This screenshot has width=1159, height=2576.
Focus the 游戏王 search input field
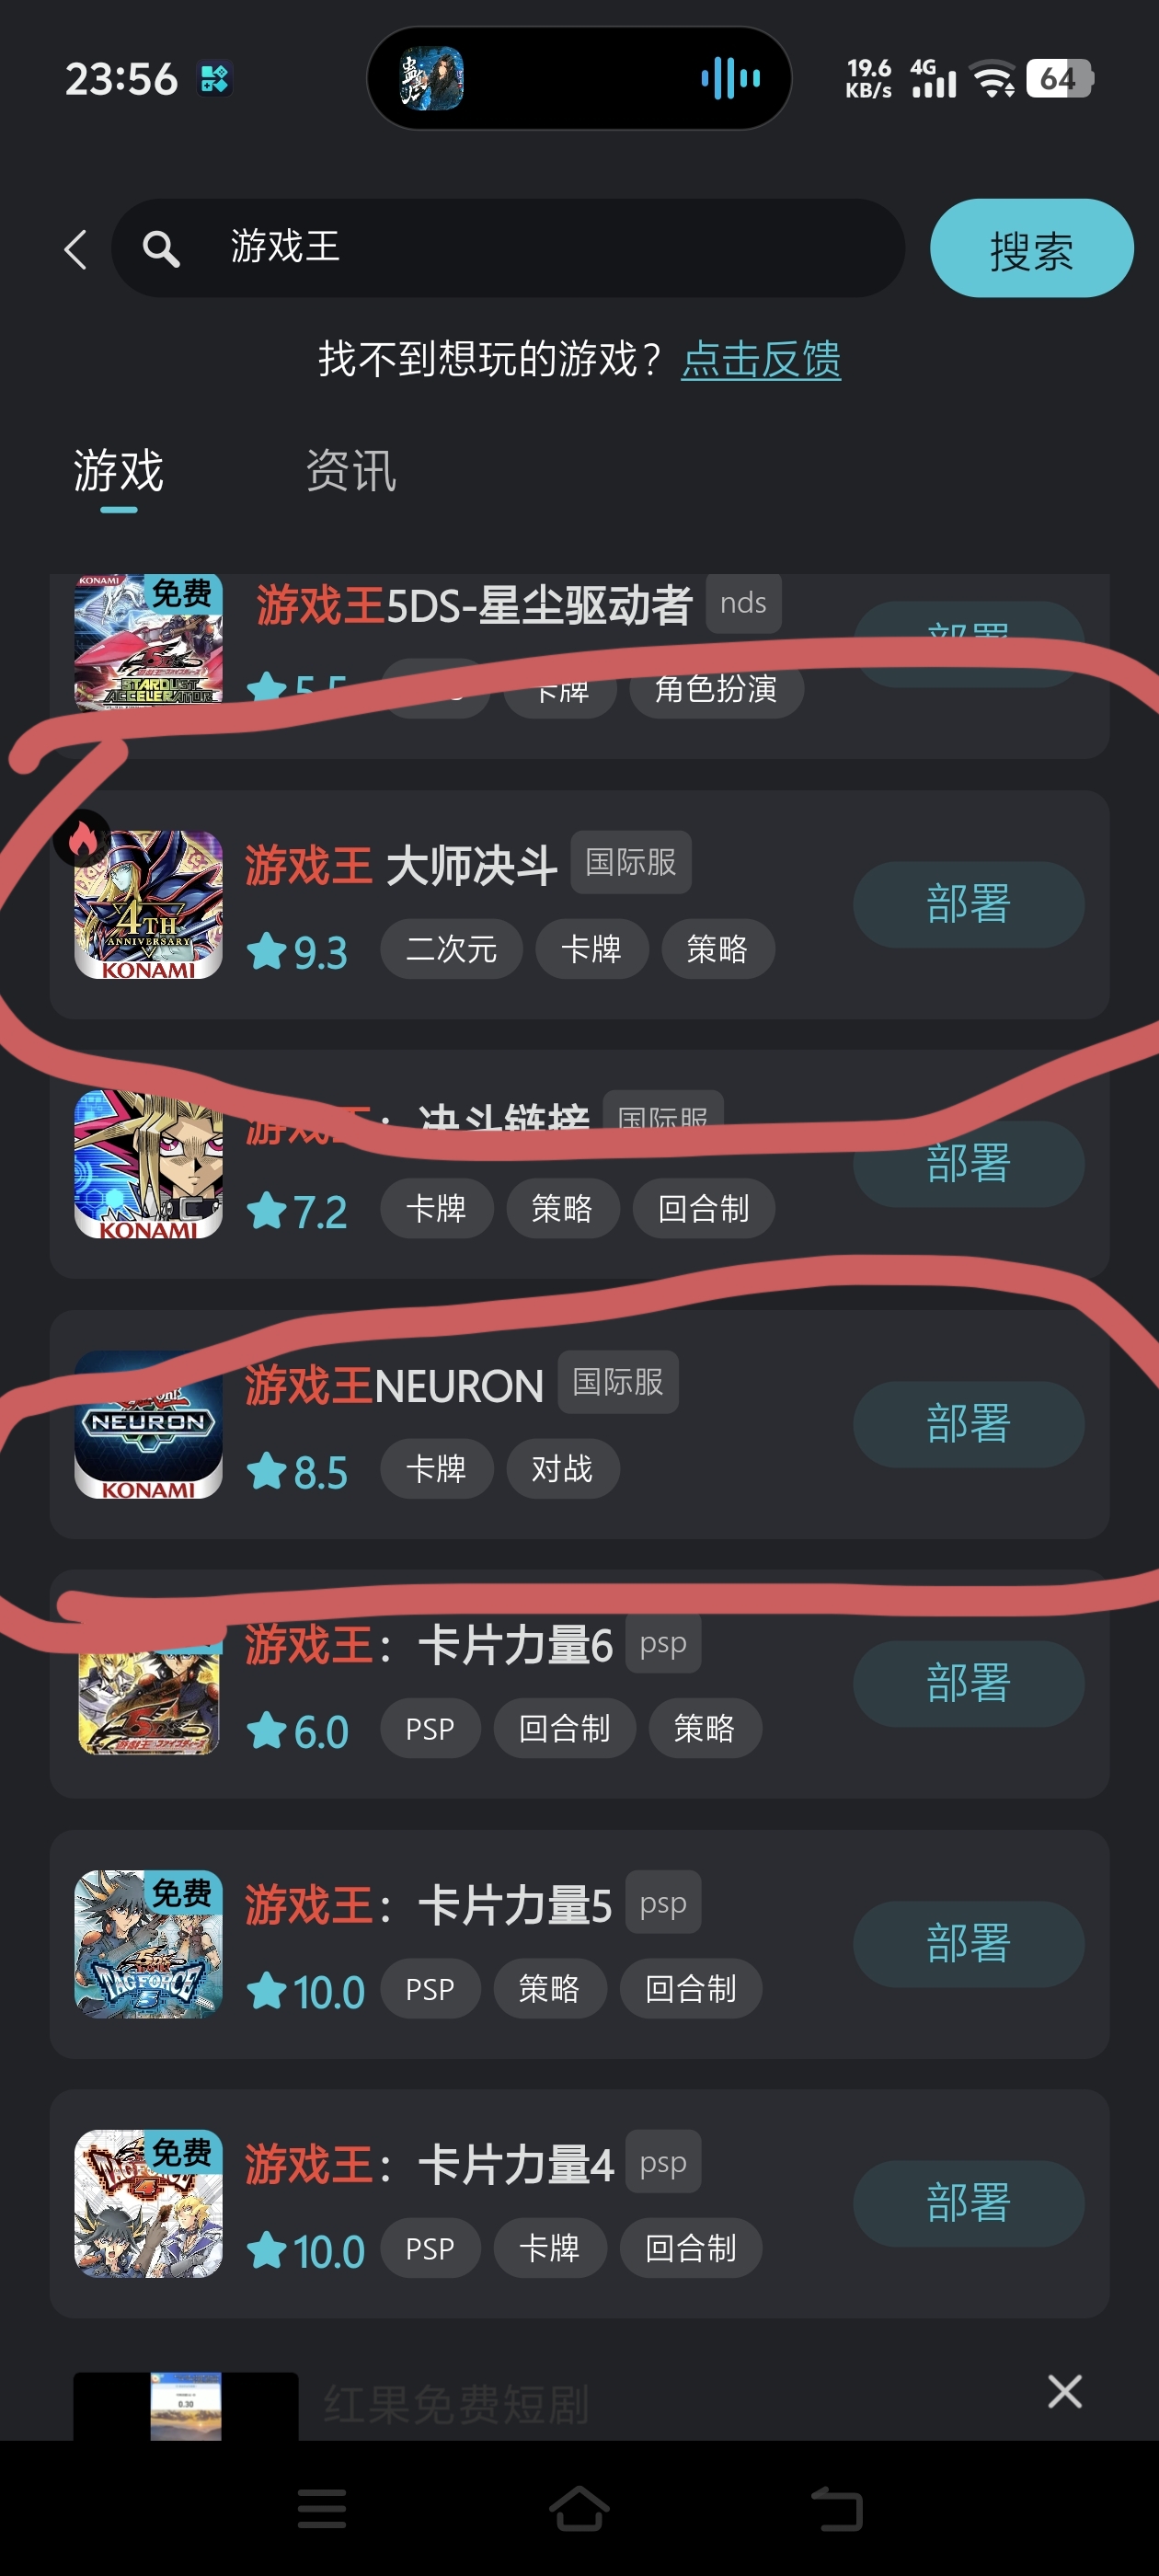[x=508, y=248]
